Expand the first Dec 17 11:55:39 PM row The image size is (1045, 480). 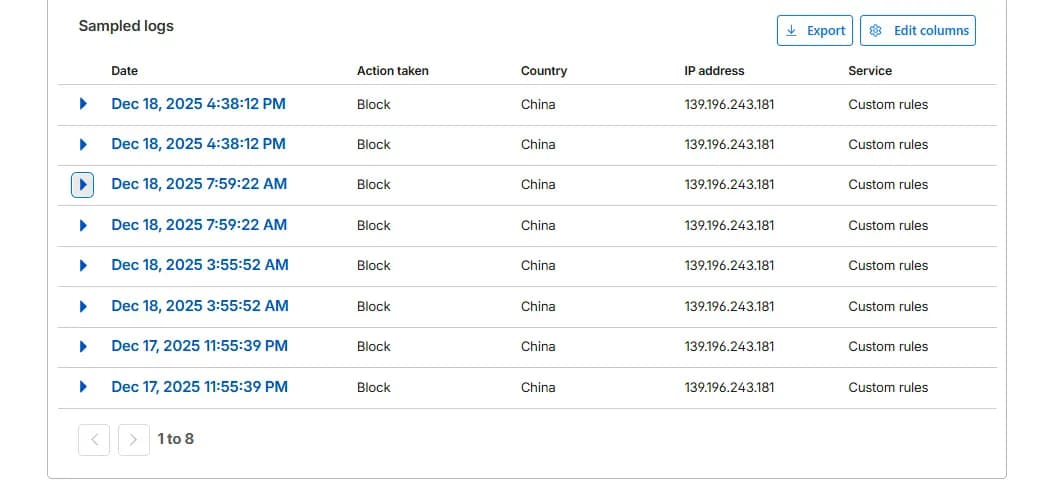83,347
